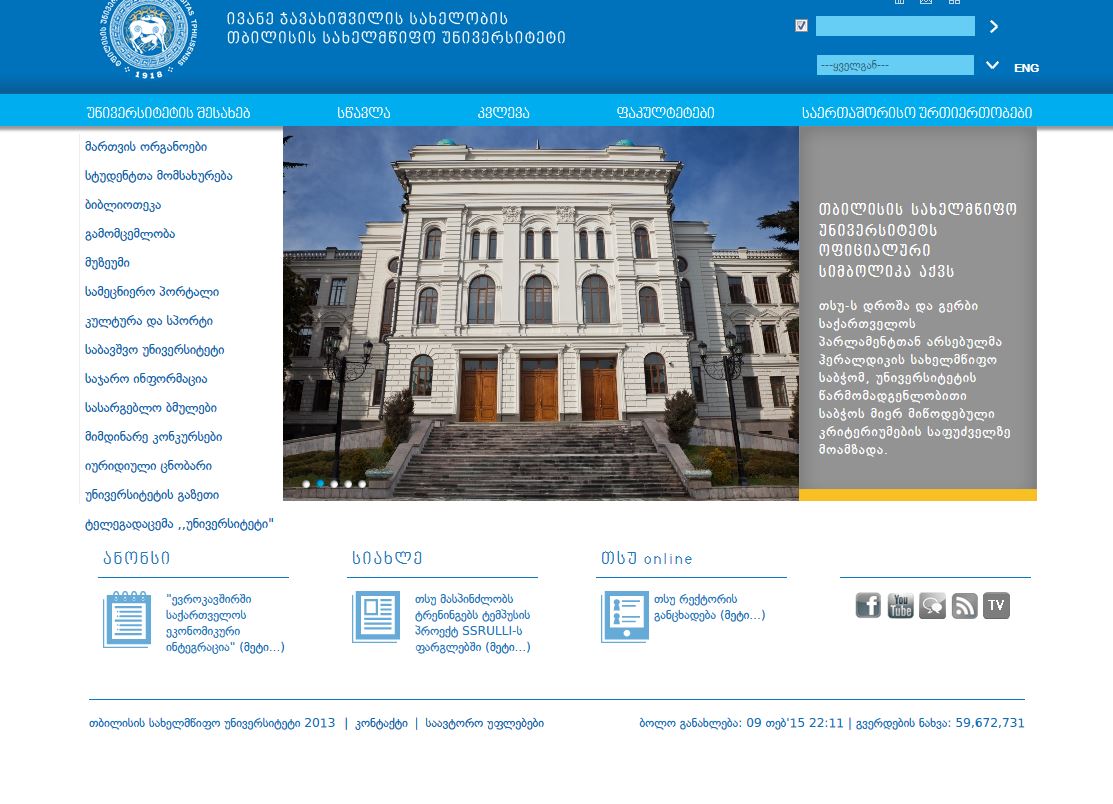Image resolution: width=1113 pixels, height=804 pixels.
Task: Click the notepad icon under ანონსი
Action: coord(127,619)
